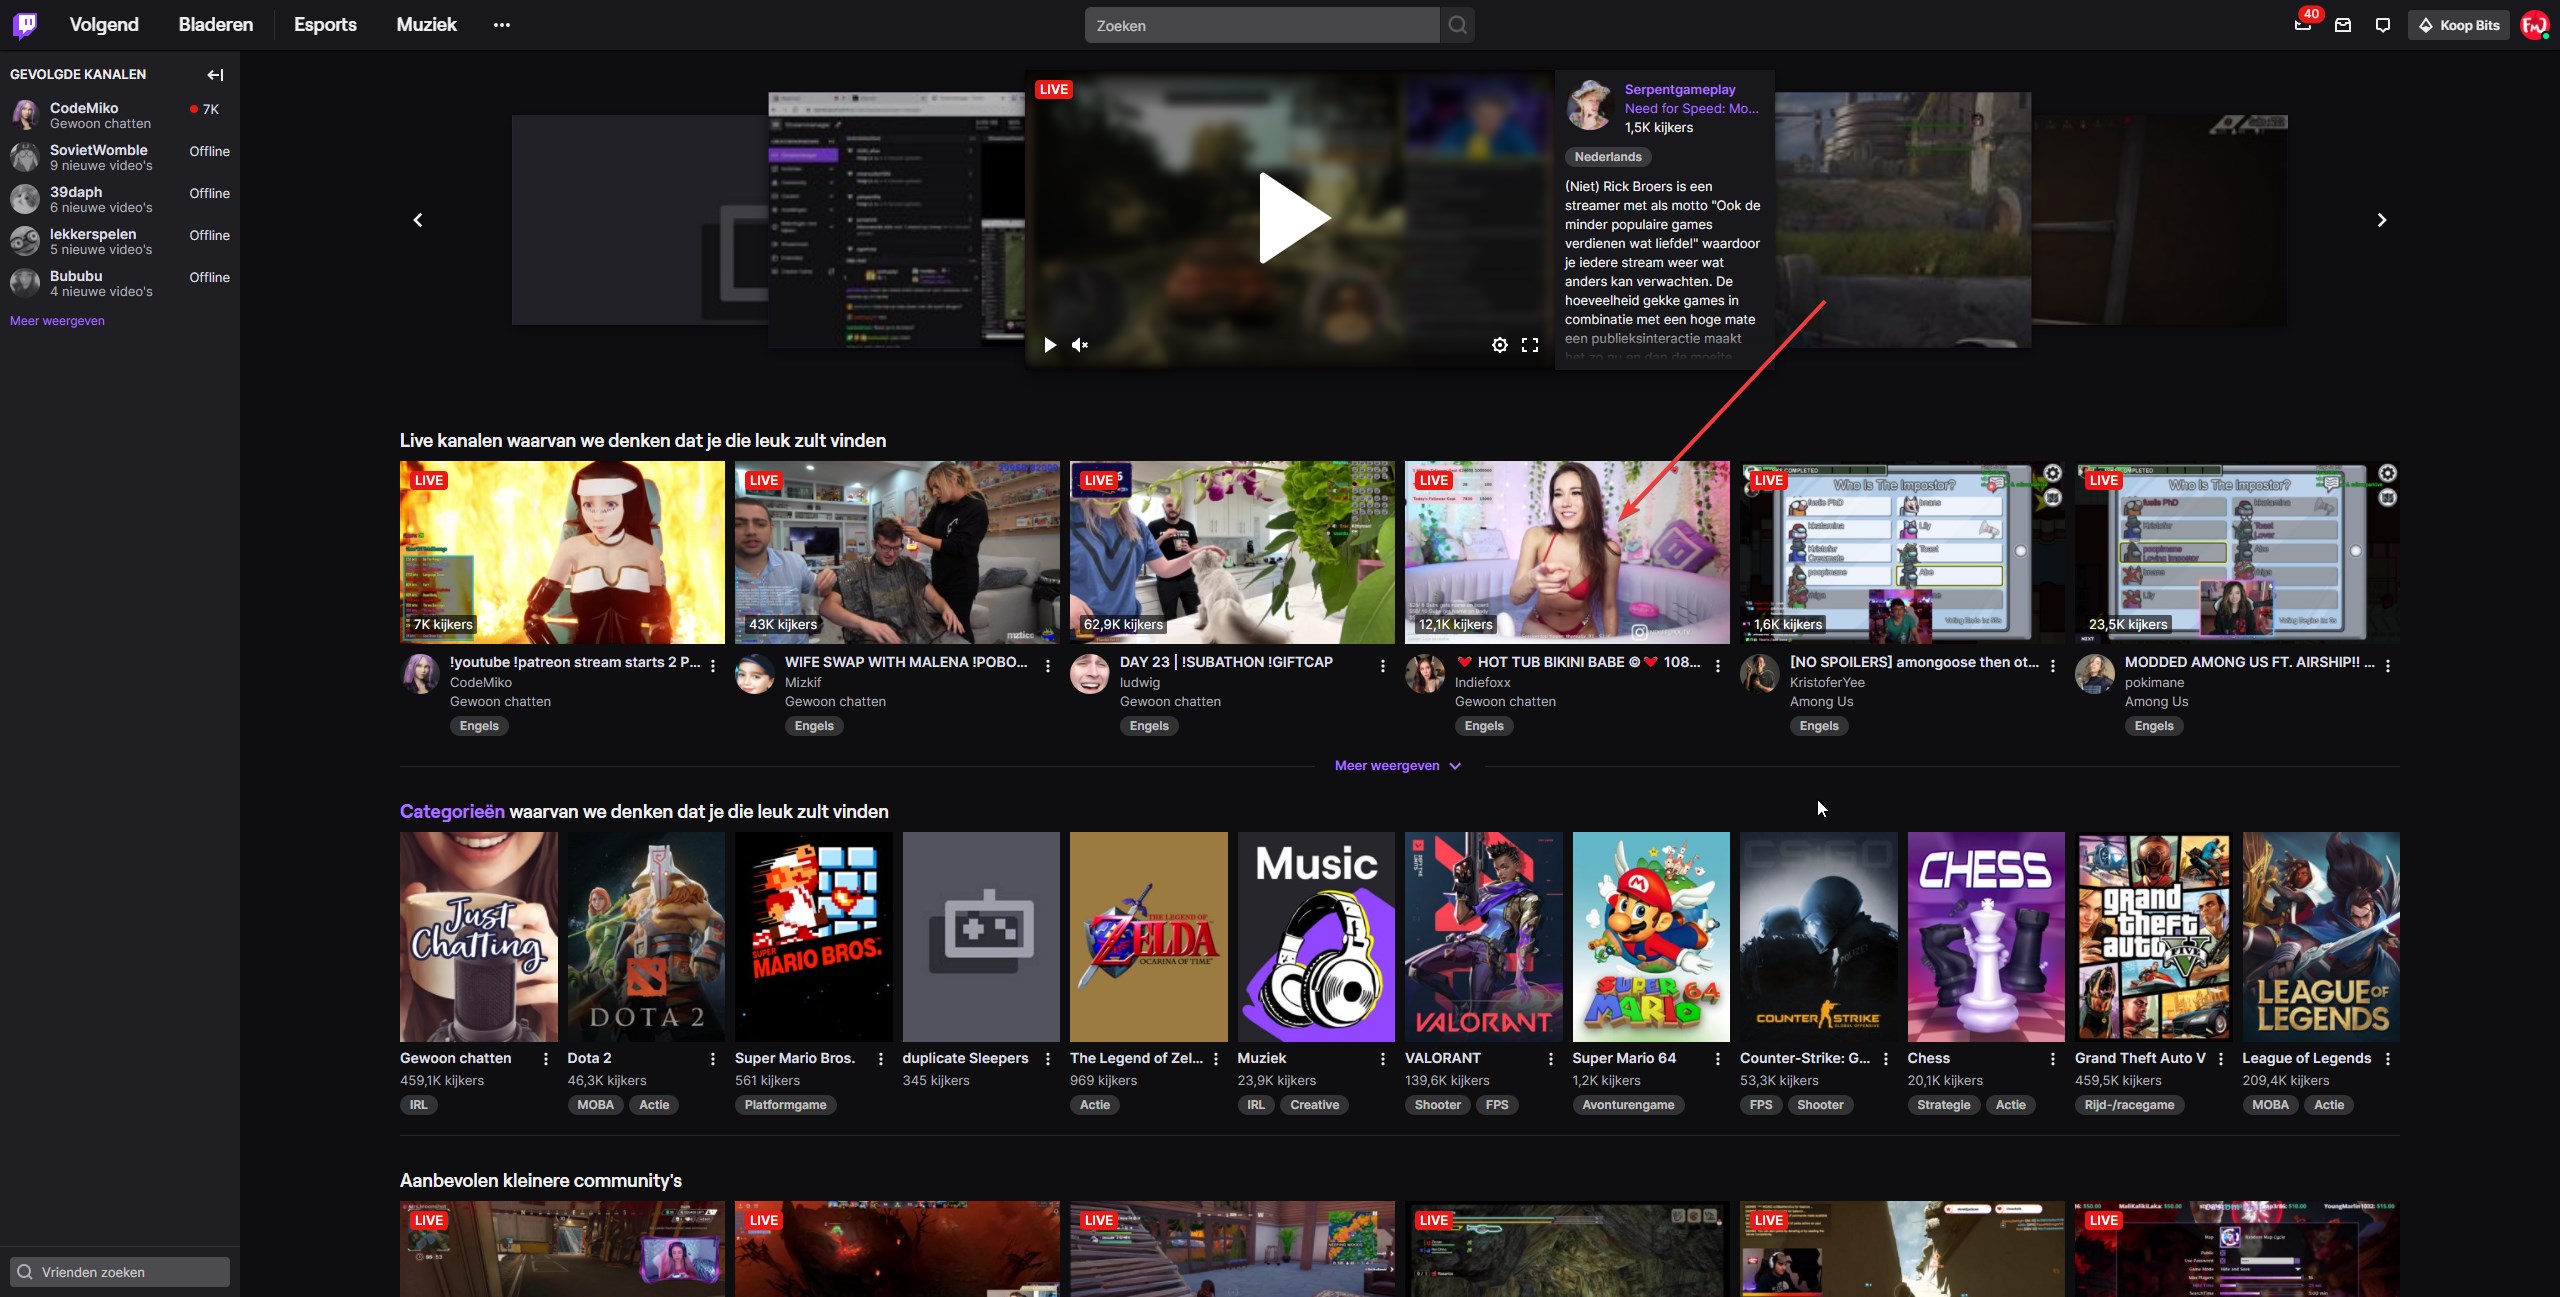Expand Meer weergeven under live channels

[x=1397, y=766]
